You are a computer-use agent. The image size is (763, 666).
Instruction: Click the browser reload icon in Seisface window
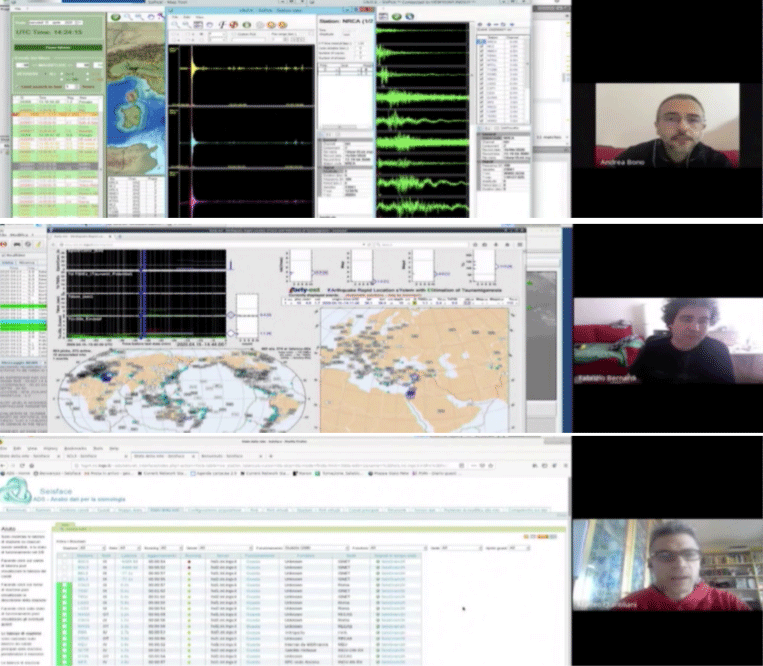[x=22, y=466]
